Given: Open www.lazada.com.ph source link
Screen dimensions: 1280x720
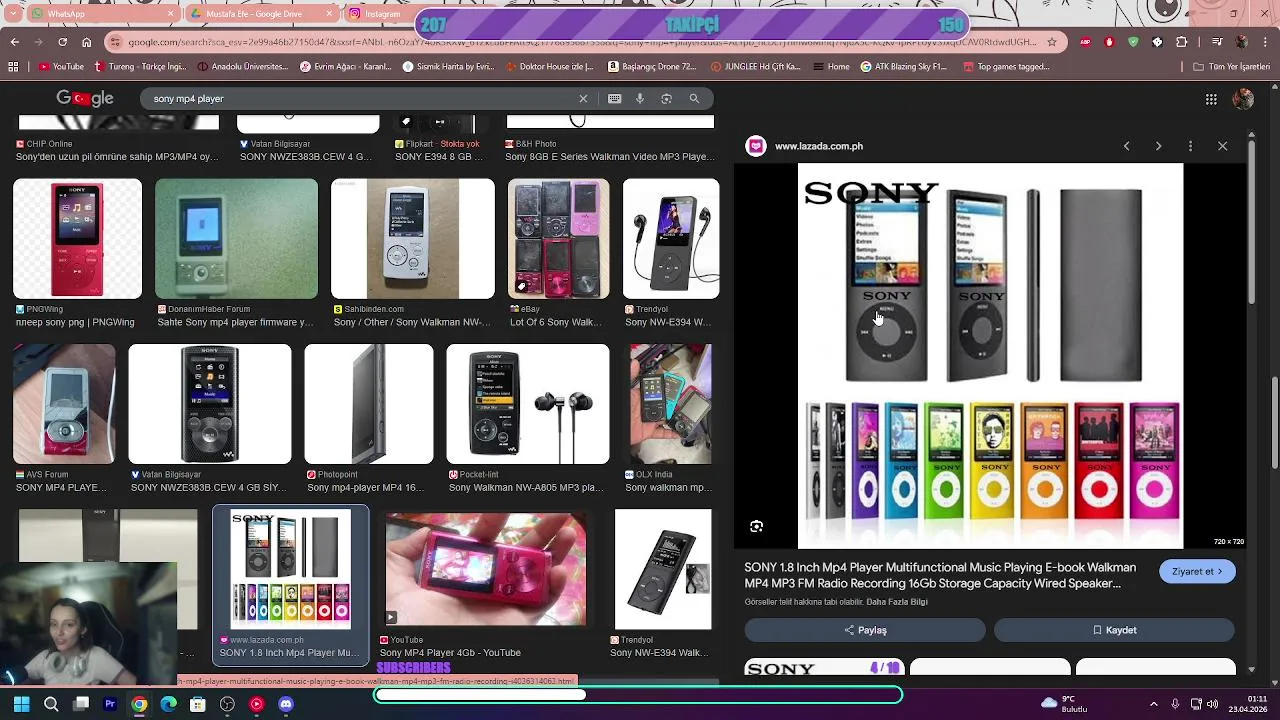Looking at the screenshot, I should (x=818, y=146).
